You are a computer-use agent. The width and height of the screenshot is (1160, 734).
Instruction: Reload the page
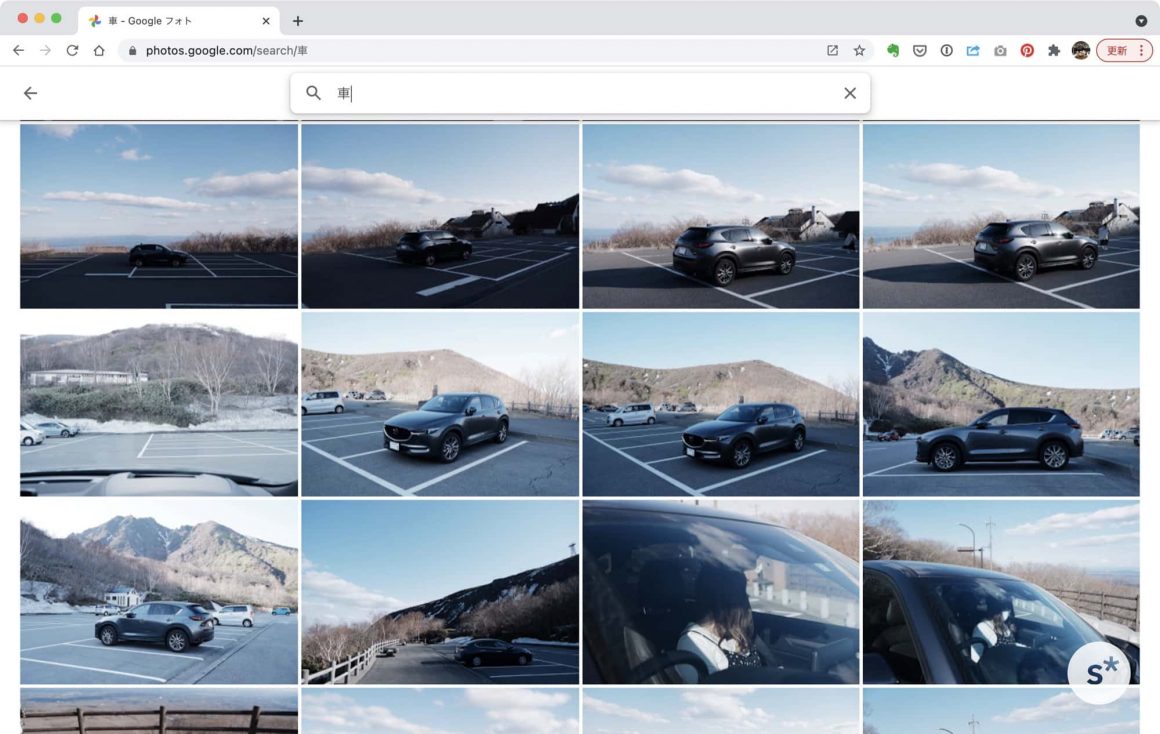coord(72,50)
